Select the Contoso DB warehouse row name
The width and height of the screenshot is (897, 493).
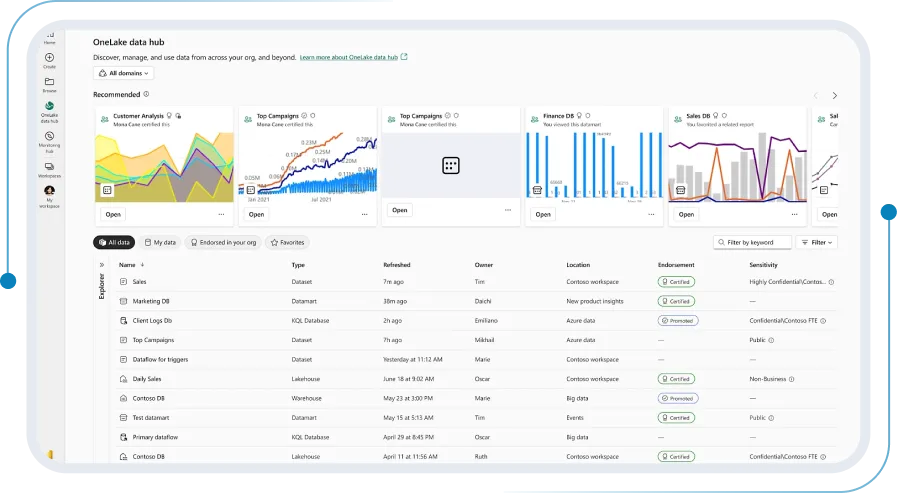pyautogui.click(x=149, y=399)
